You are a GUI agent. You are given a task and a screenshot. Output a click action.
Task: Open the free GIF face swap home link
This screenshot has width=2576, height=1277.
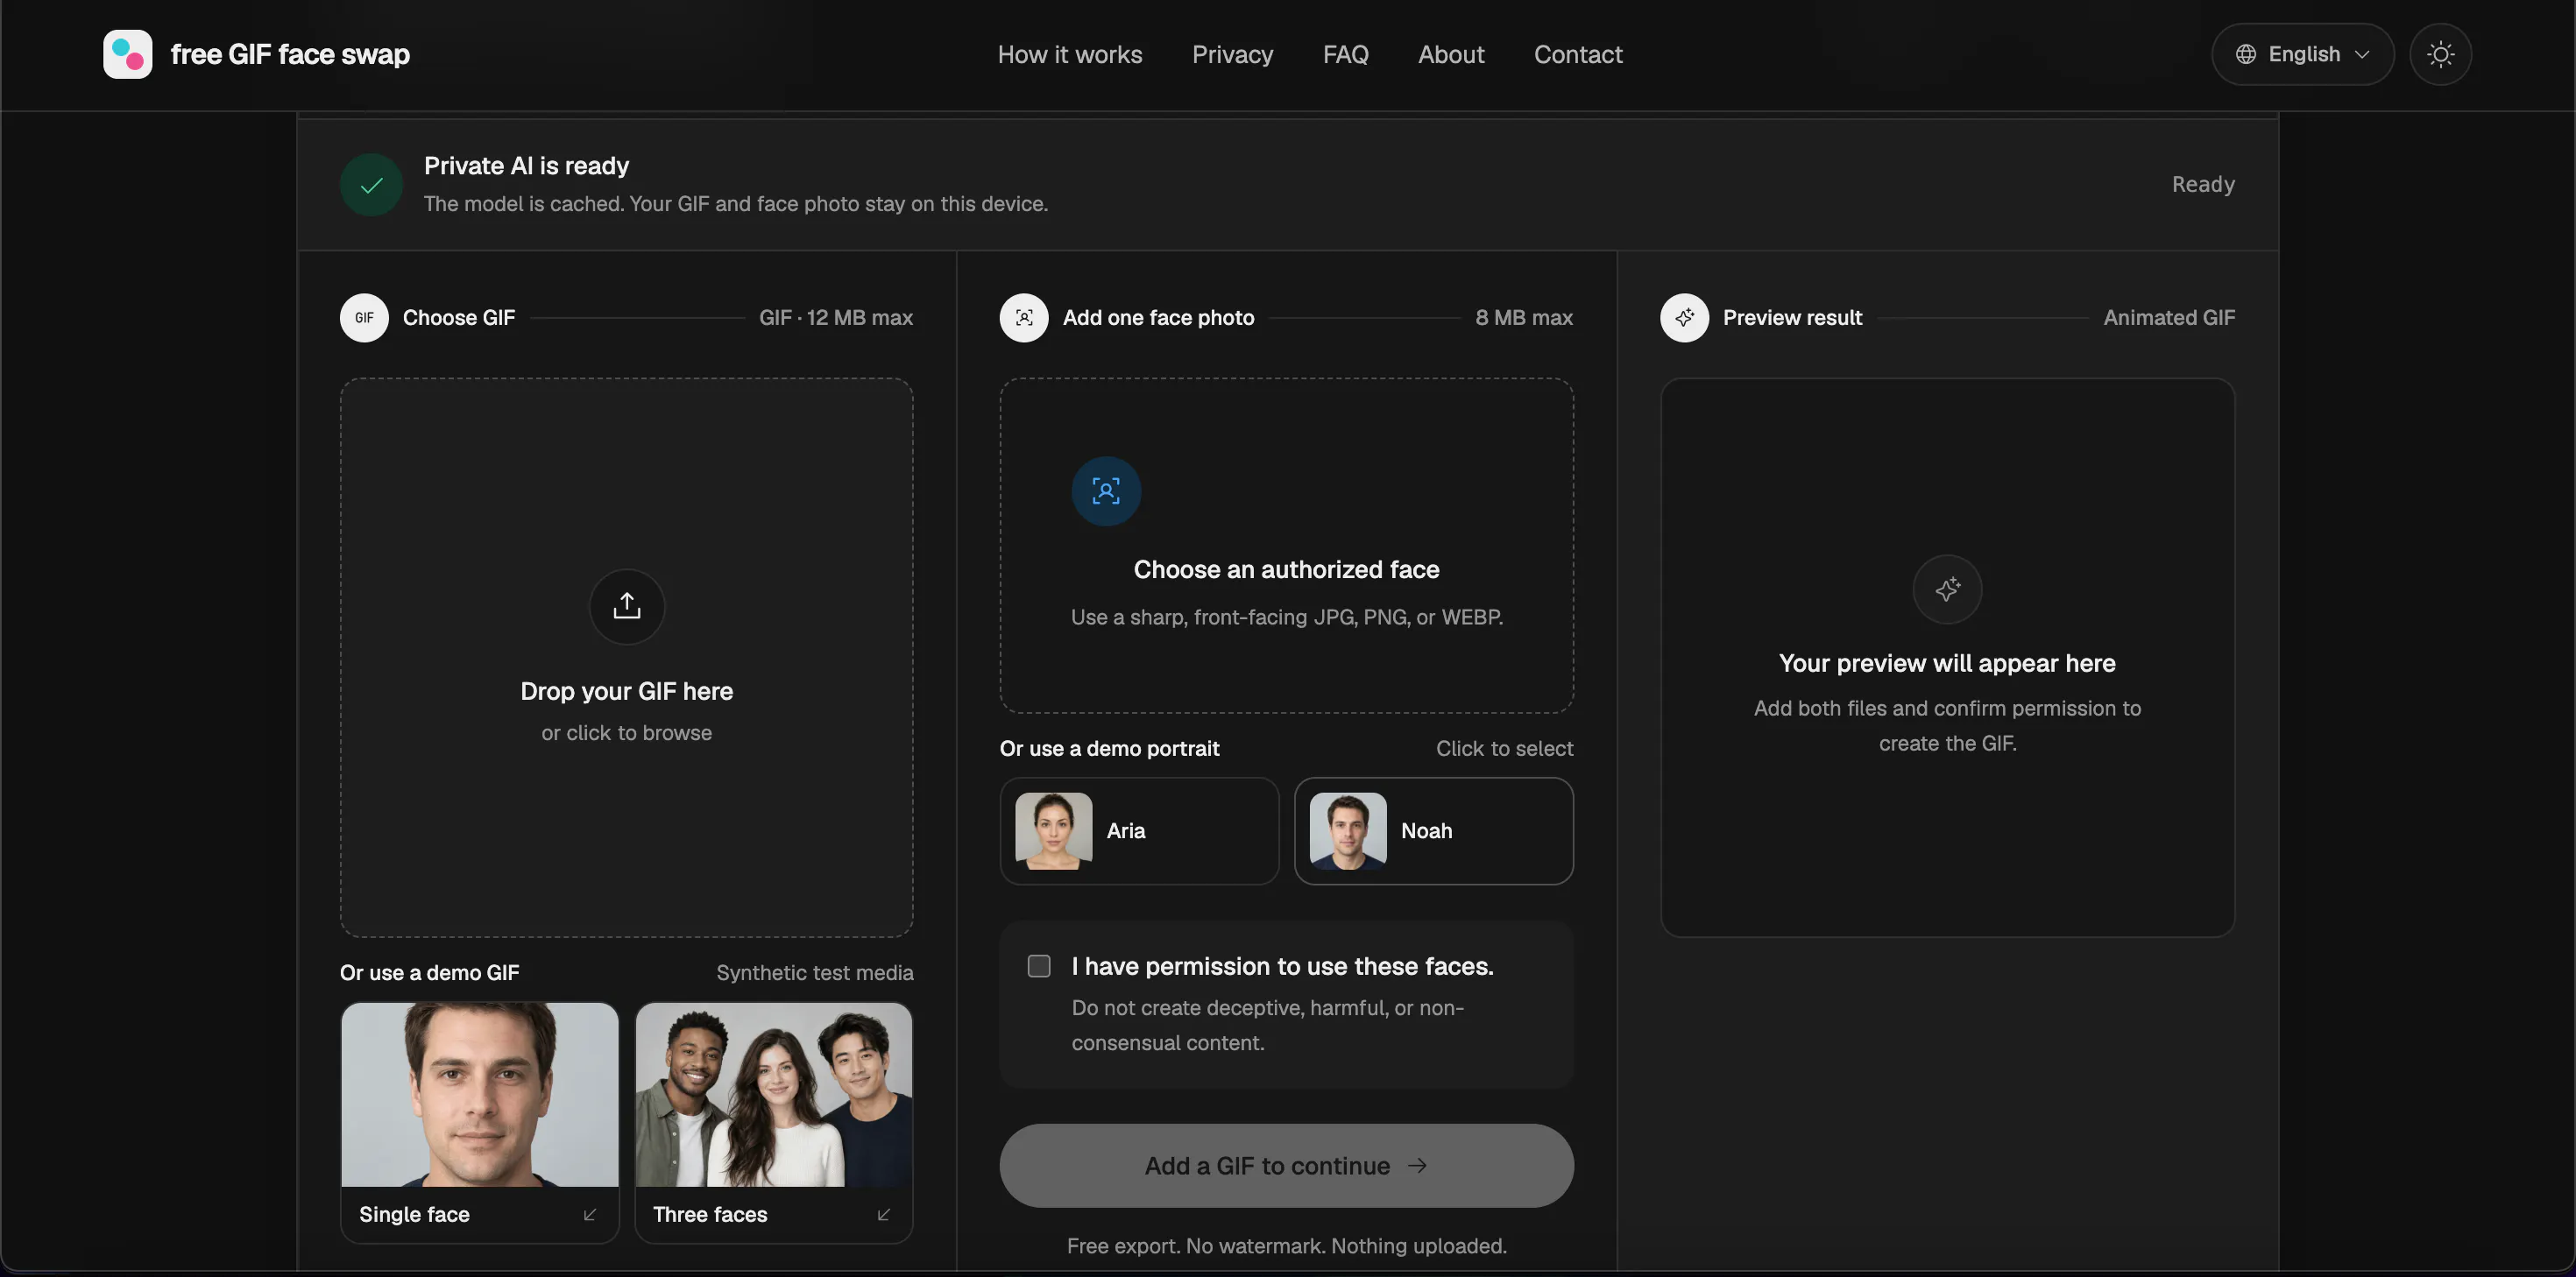point(256,54)
